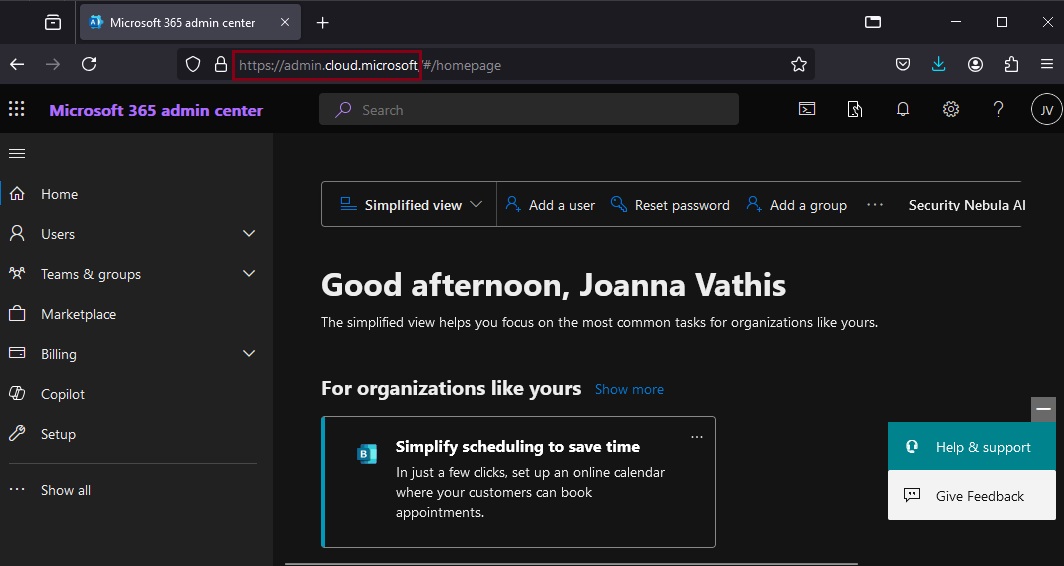Go to Copilot in the sidebar
Screen dimensions: 1064x566
click(62, 394)
